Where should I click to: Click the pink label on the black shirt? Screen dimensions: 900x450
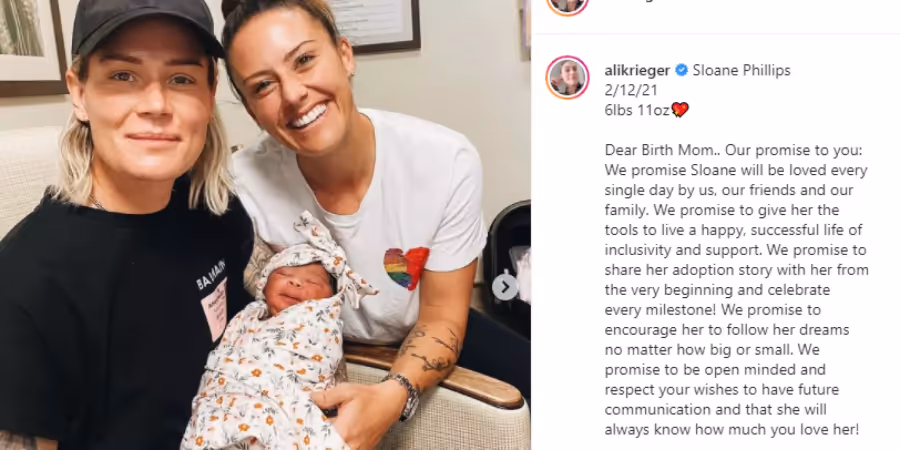(x=214, y=309)
